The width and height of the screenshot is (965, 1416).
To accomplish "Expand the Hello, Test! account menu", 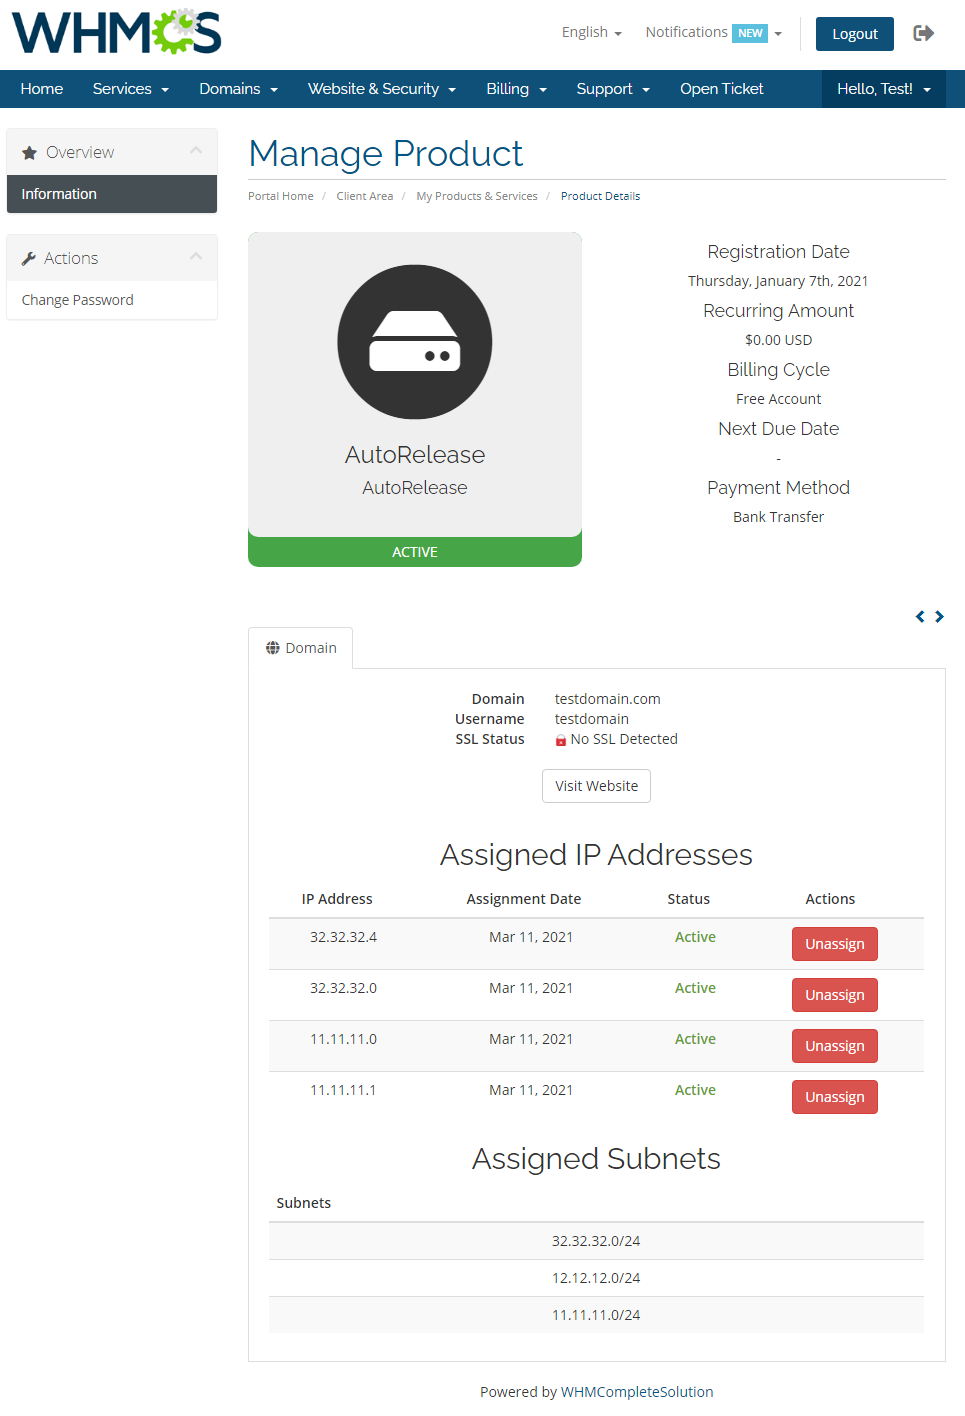I will (x=883, y=89).
